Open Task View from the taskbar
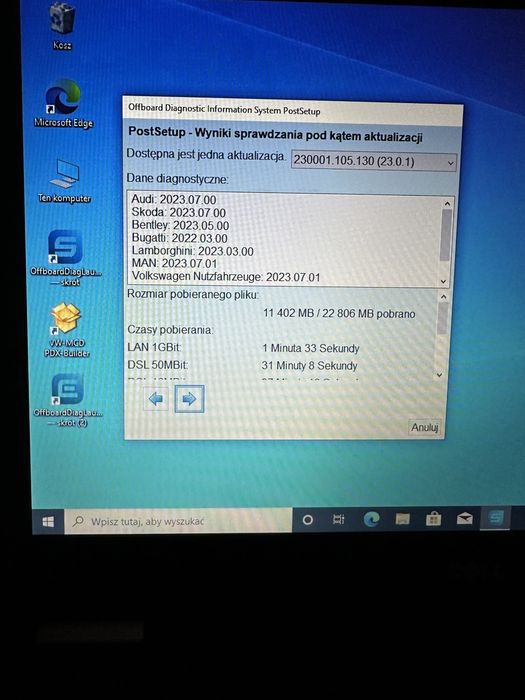This screenshot has height=700, width=525. pyautogui.click(x=339, y=519)
